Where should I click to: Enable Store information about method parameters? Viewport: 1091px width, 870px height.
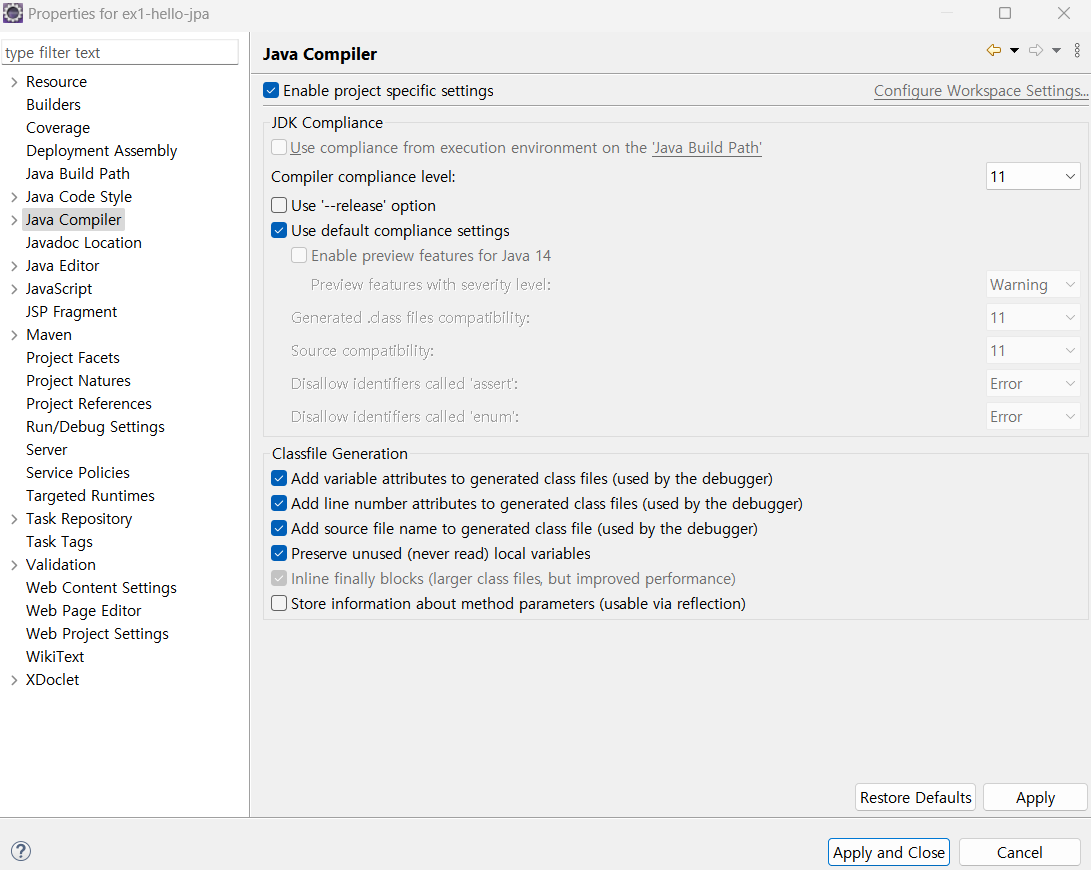click(279, 603)
